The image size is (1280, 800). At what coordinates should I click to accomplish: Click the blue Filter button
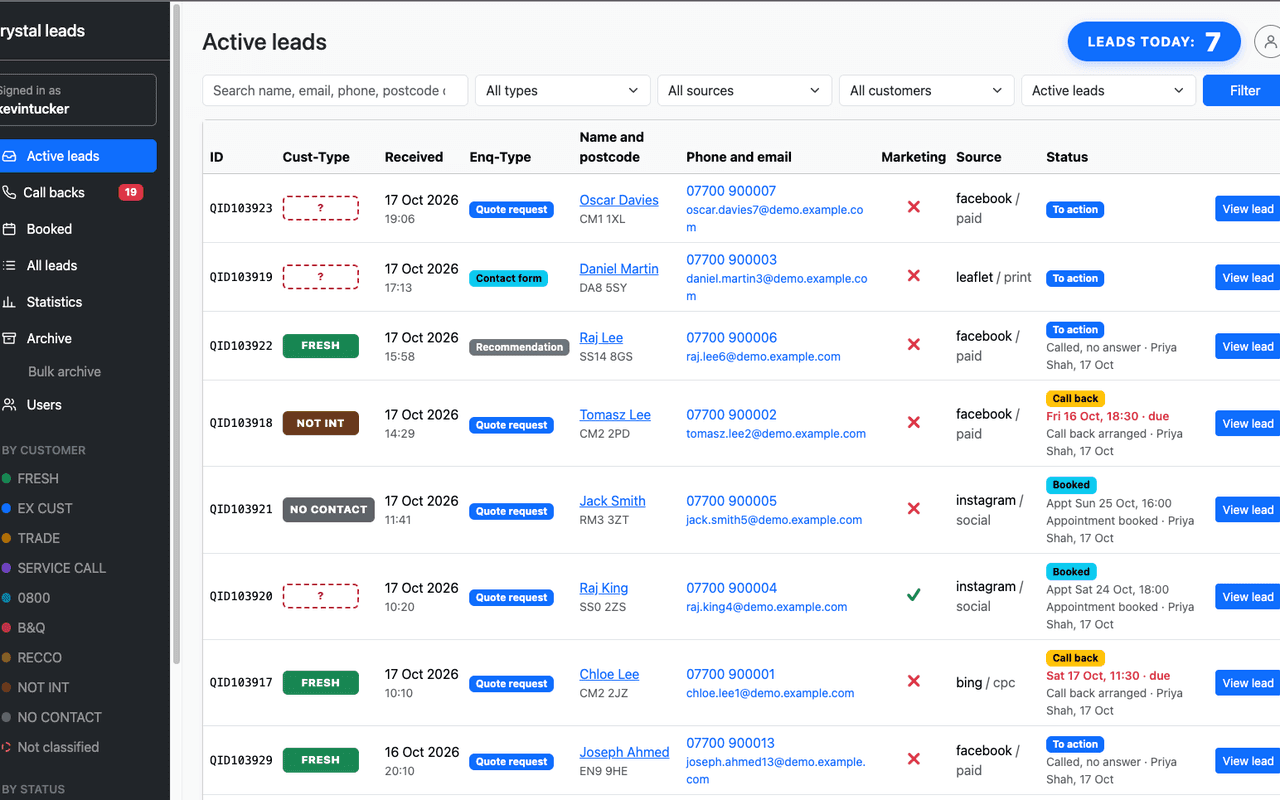(x=1242, y=90)
